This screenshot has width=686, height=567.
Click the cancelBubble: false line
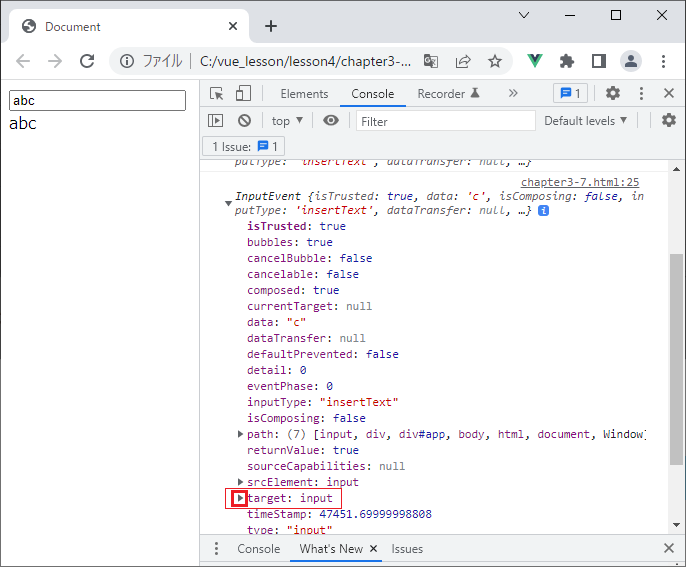click(x=309, y=258)
